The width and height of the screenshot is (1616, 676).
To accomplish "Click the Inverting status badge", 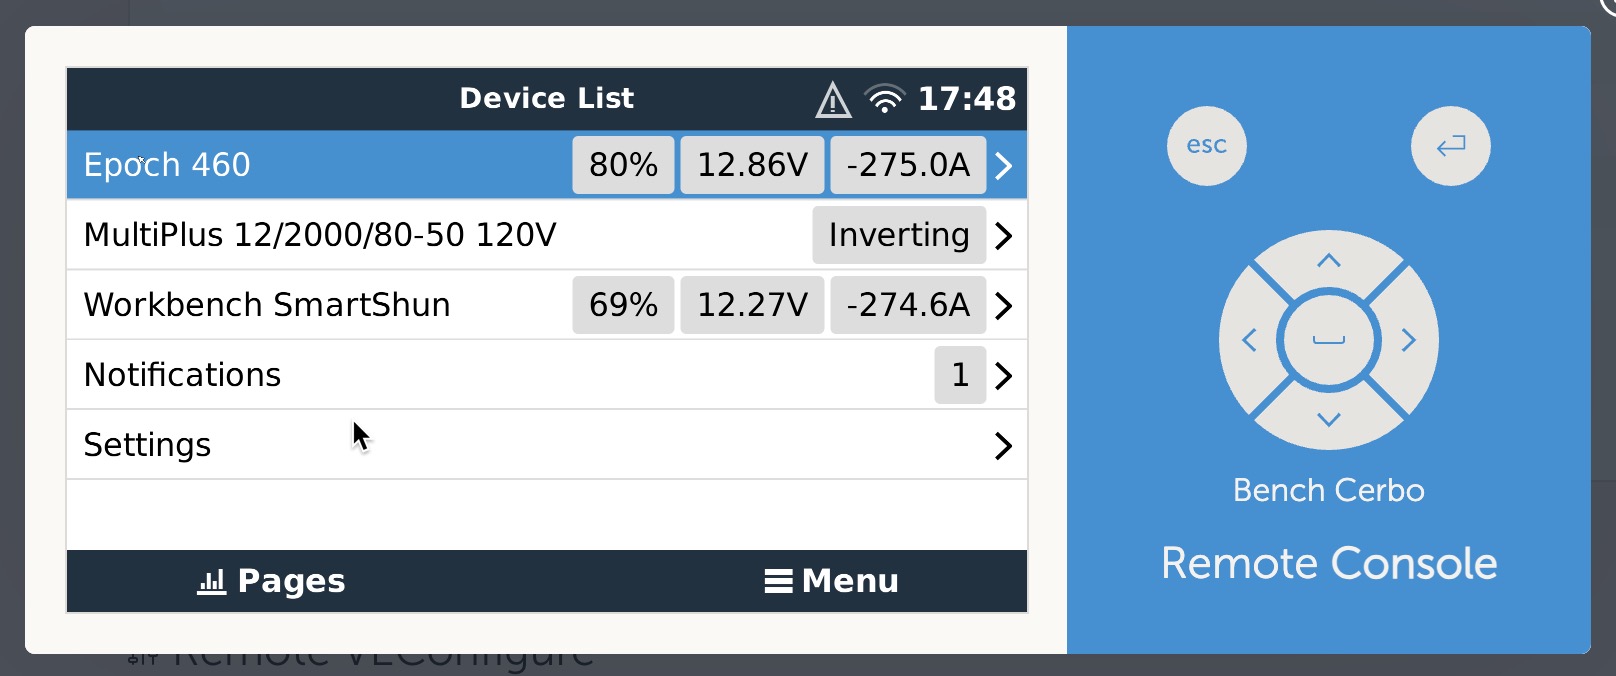I will 899,235.
